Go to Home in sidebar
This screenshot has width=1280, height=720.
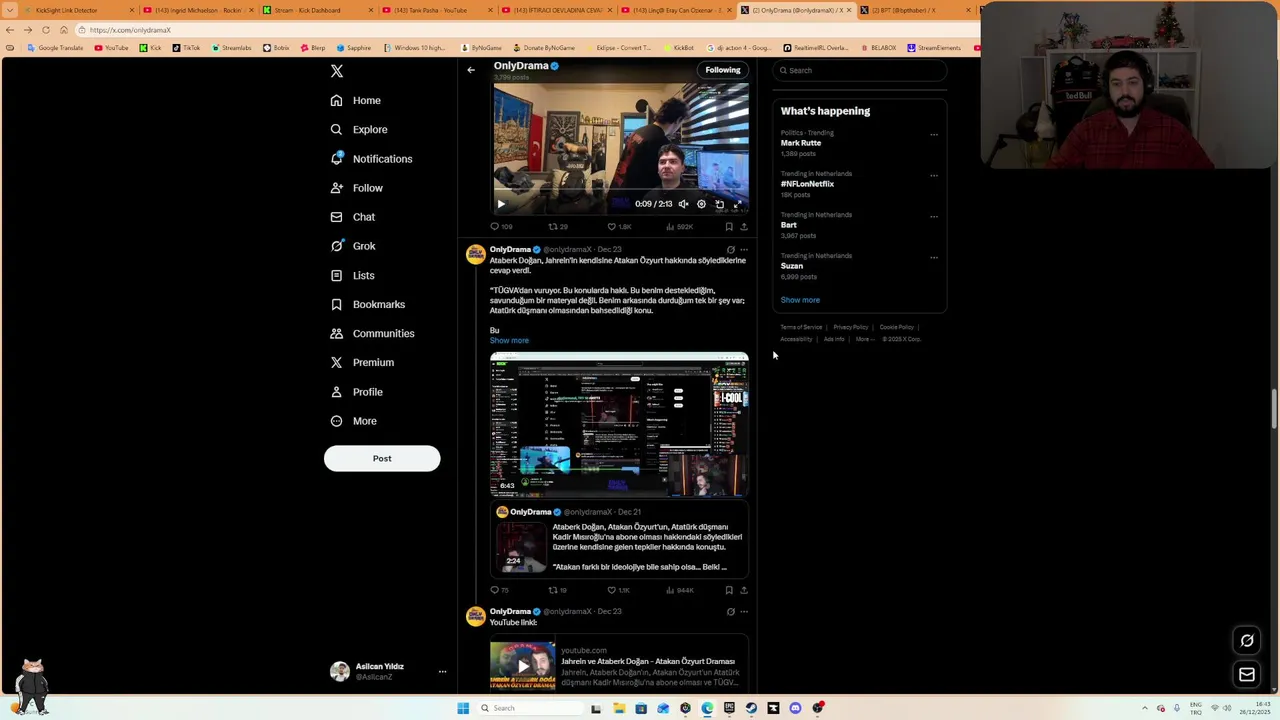[x=356, y=100]
